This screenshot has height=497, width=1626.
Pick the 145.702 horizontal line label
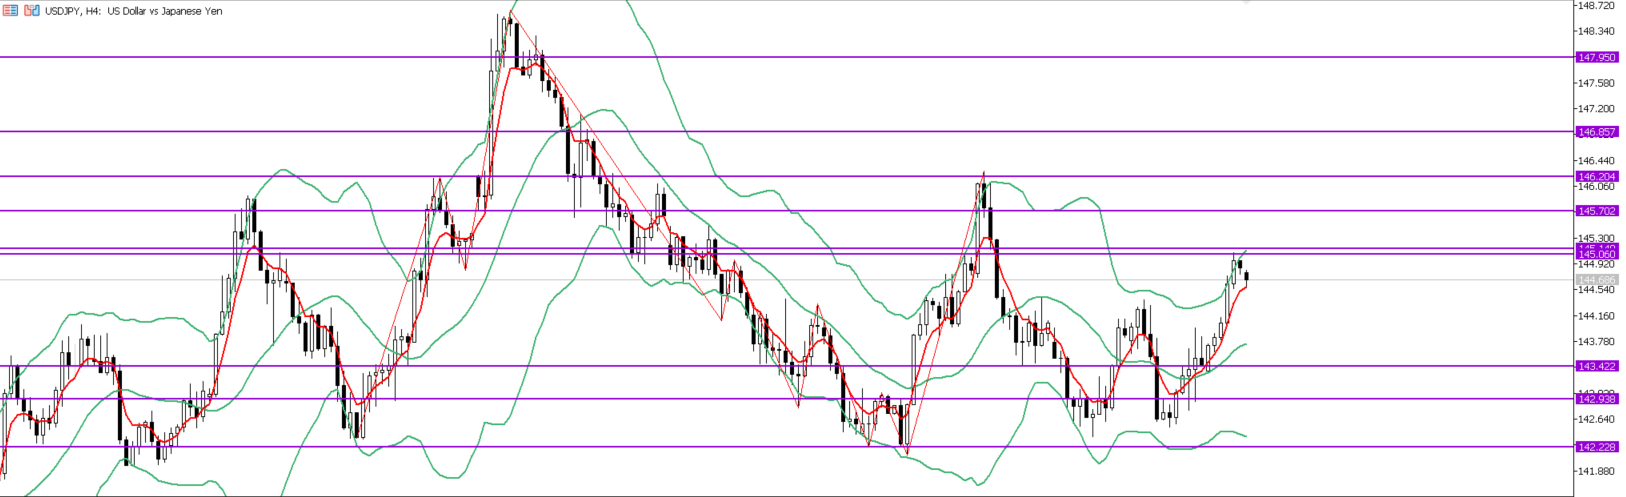[1597, 211]
